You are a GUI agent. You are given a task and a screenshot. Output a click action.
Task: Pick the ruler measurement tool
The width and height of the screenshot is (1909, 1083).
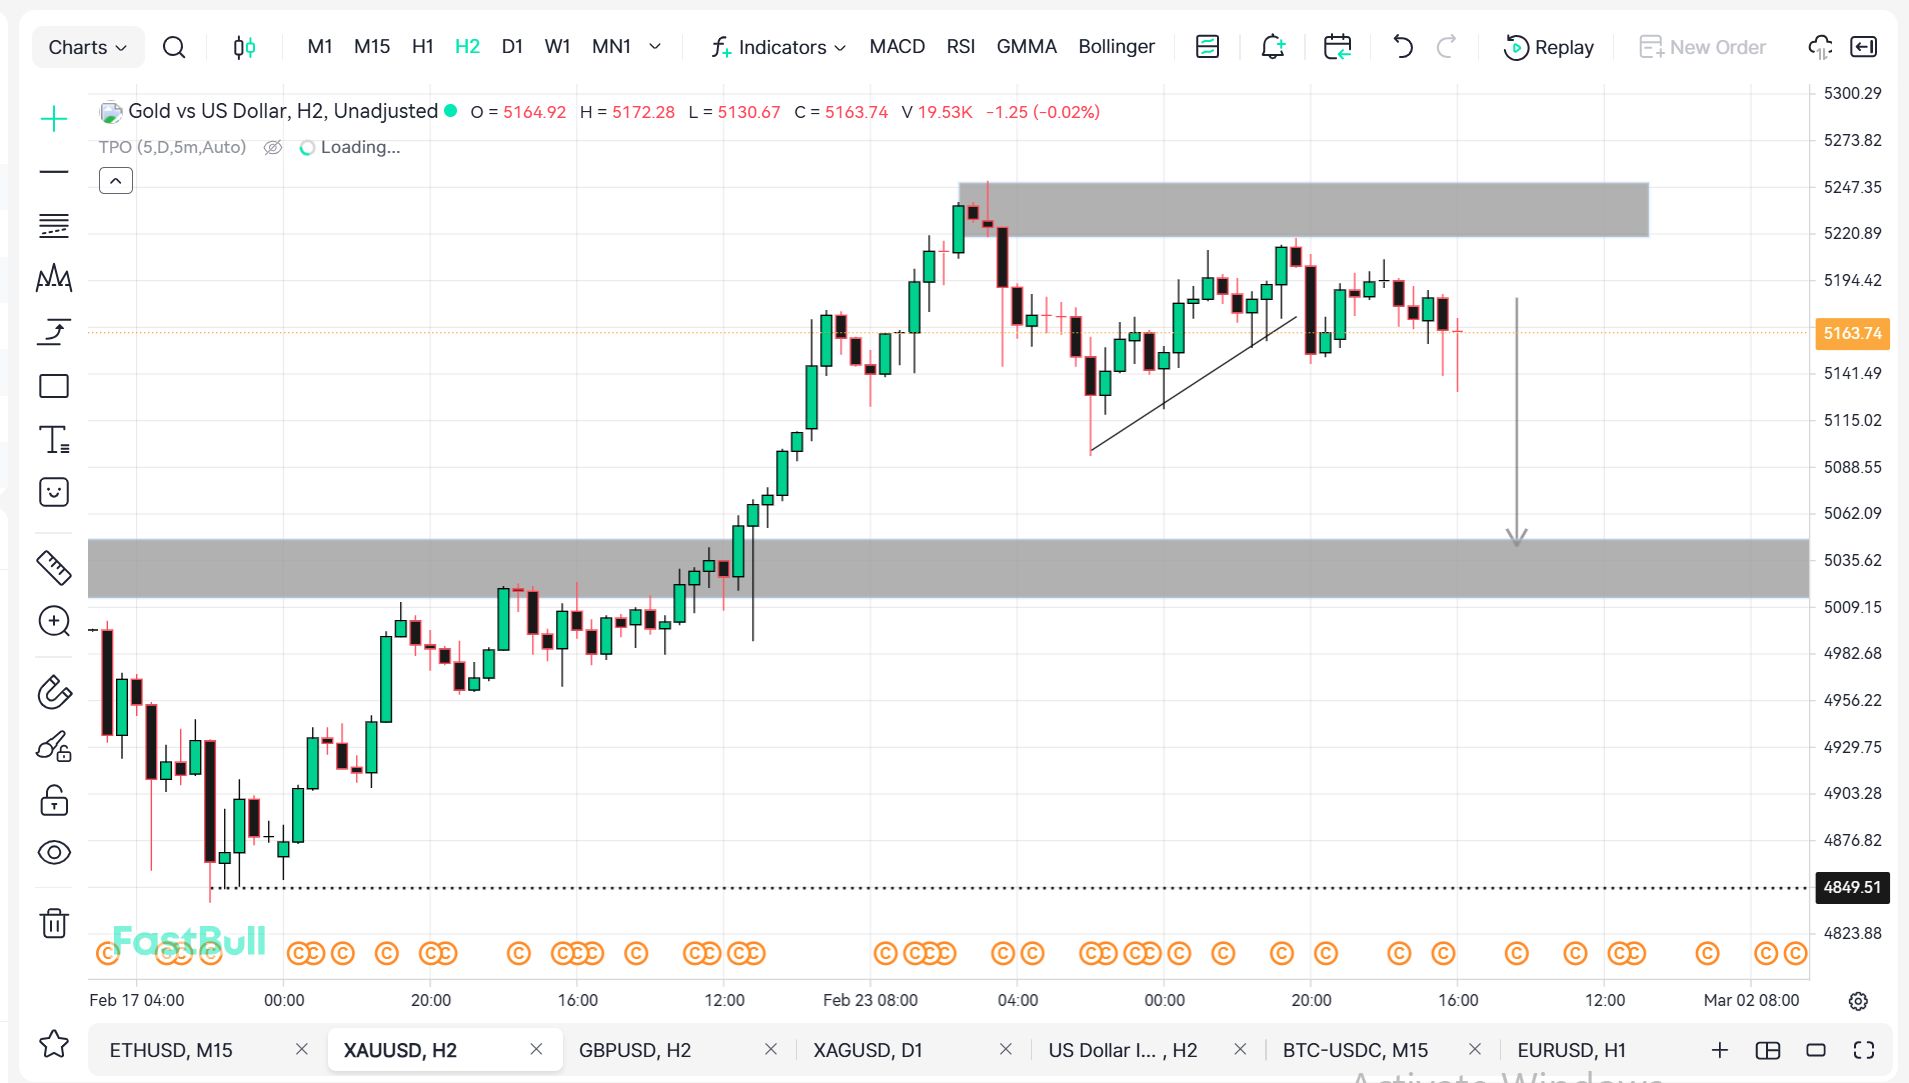pos(54,567)
